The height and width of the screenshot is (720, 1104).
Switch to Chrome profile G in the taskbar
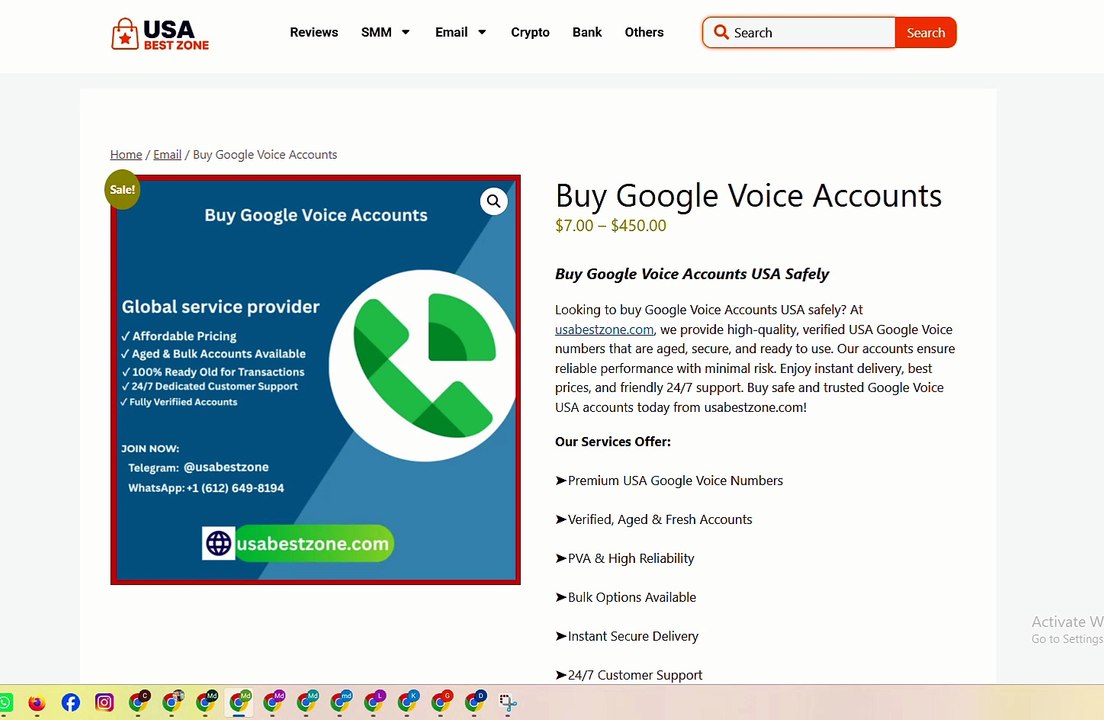441,702
